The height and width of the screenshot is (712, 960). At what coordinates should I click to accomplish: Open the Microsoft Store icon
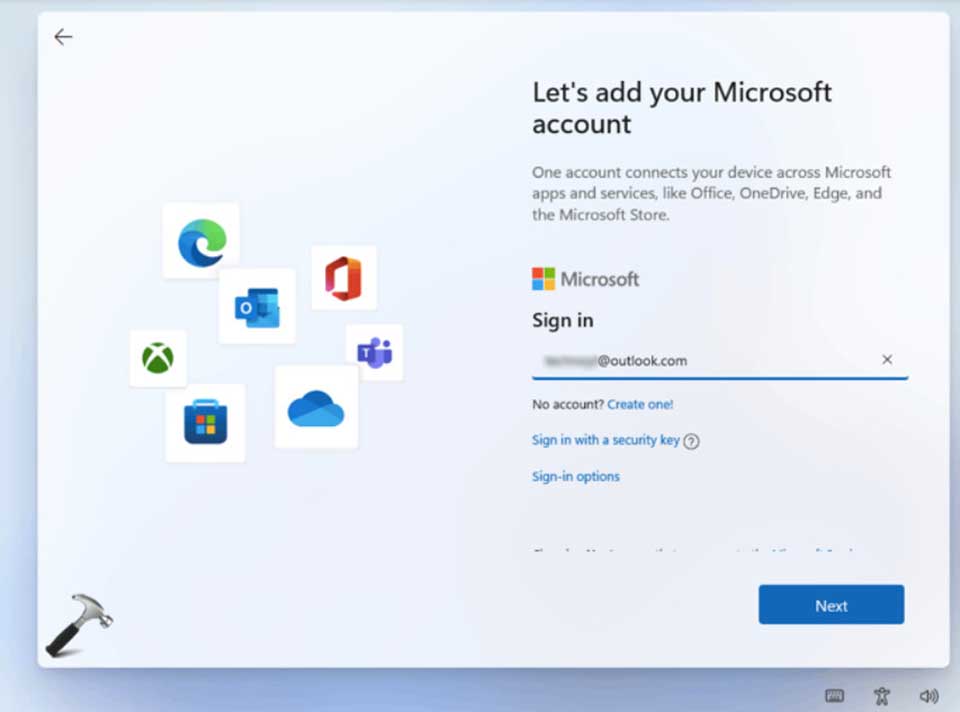pos(205,420)
